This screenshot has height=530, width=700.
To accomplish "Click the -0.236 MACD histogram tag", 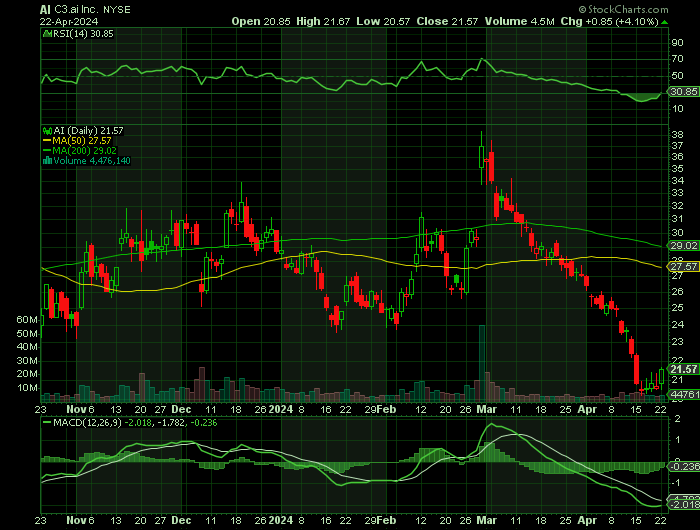I will 684,466.
